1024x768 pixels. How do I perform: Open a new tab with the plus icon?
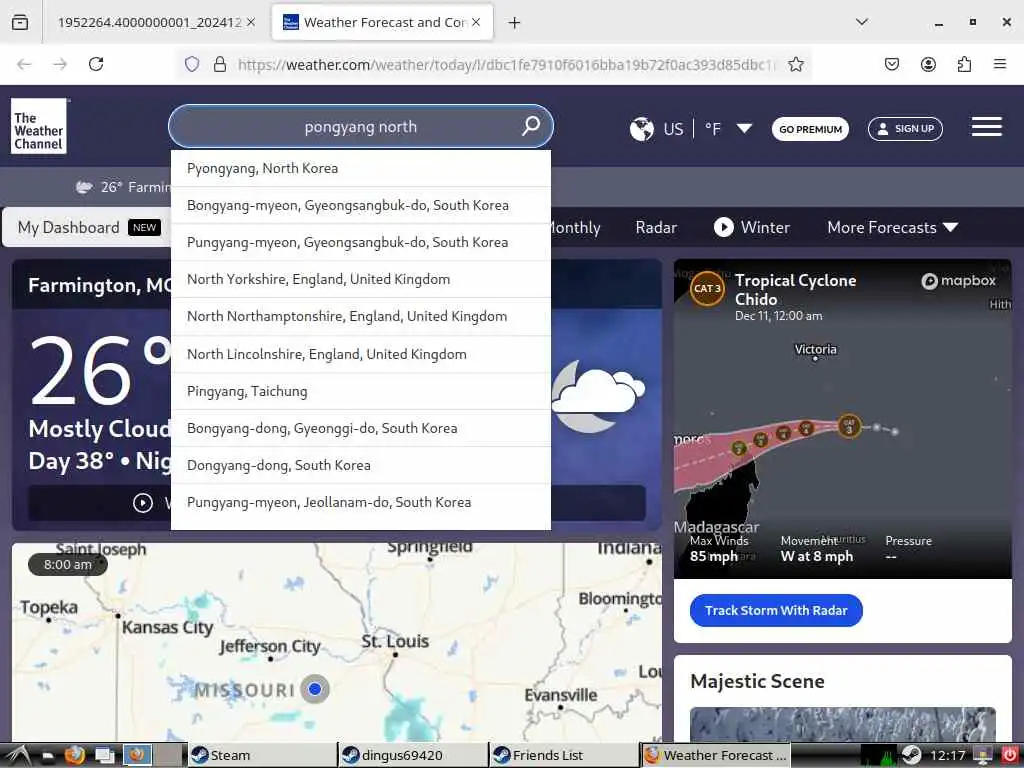(x=515, y=23)
